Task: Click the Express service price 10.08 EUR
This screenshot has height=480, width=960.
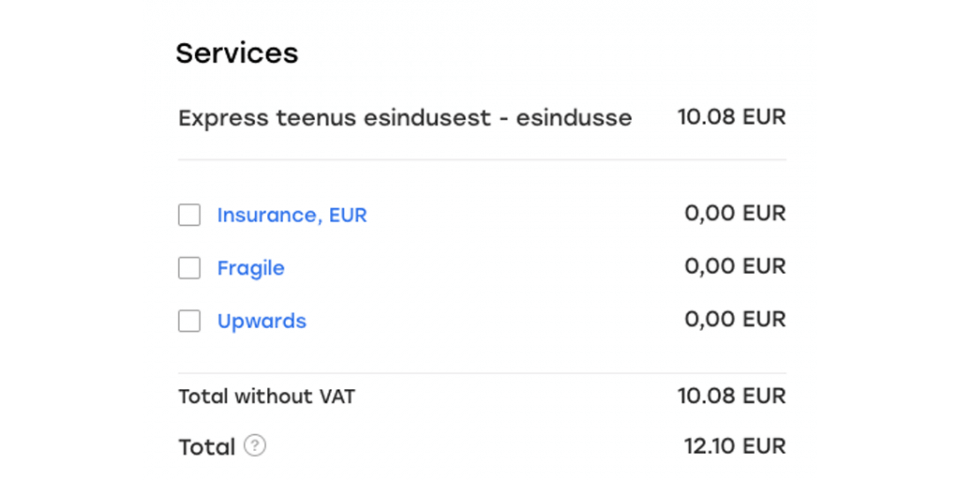Action: tap(731, 117)
